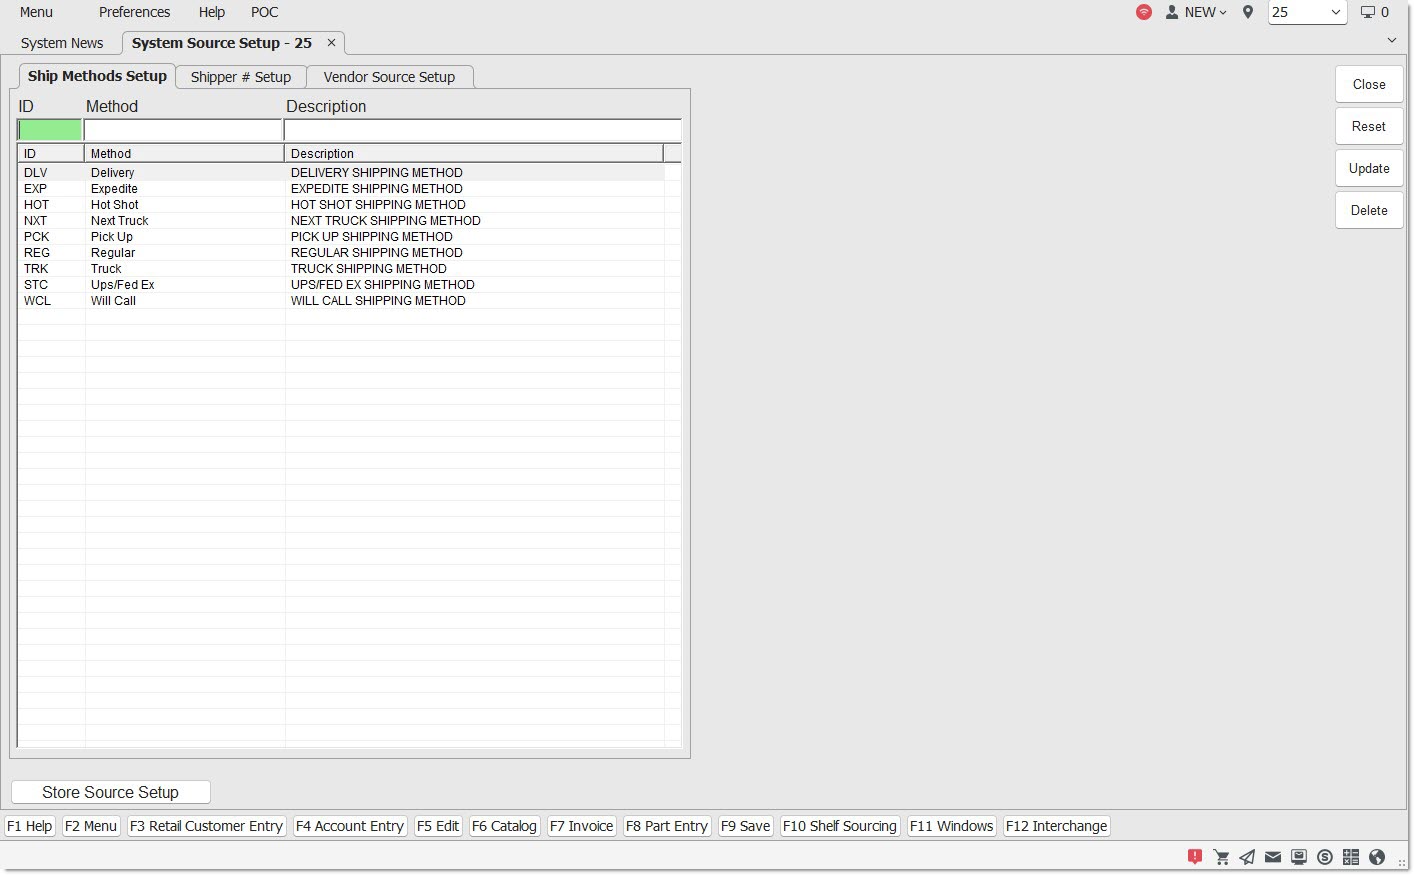Open the NEW user dropdown
1414x875 pixels.
pos(1197,12)
